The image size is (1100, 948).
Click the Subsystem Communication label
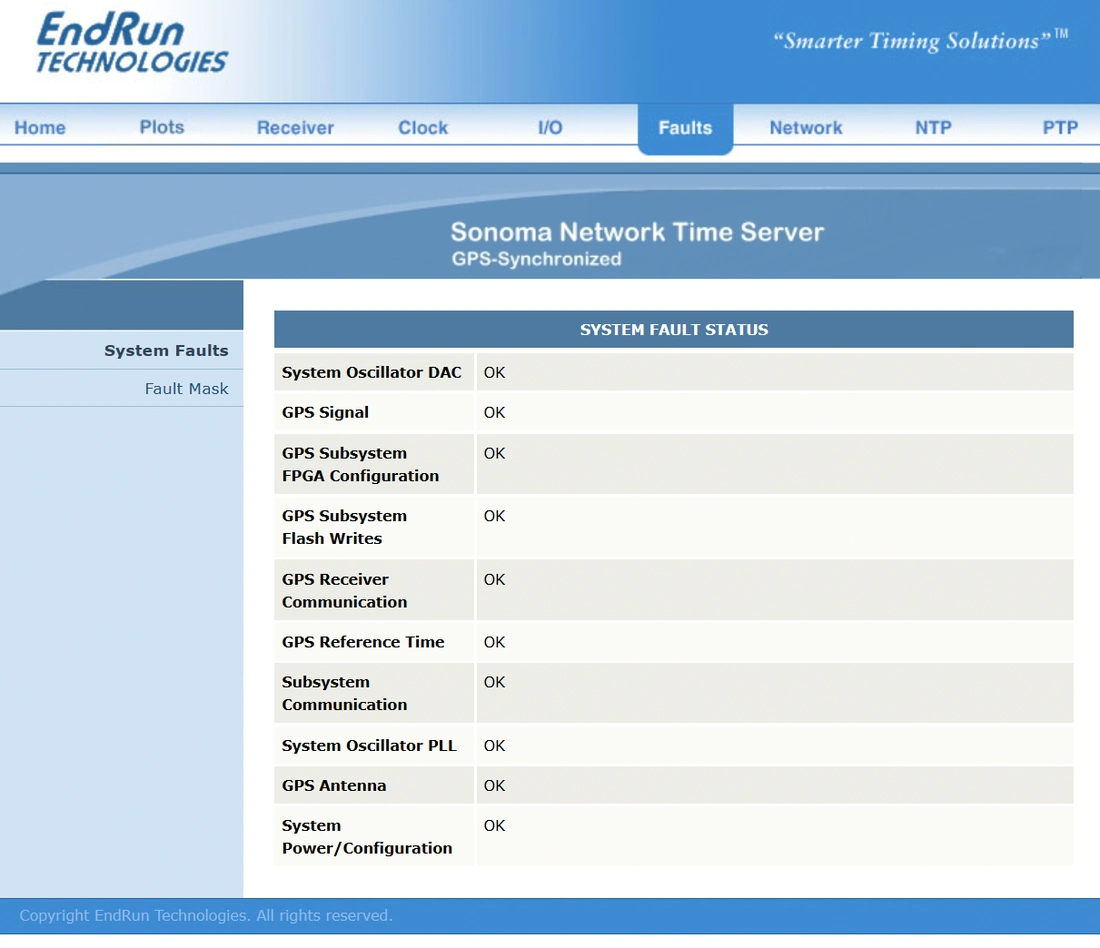pos(344,693)
